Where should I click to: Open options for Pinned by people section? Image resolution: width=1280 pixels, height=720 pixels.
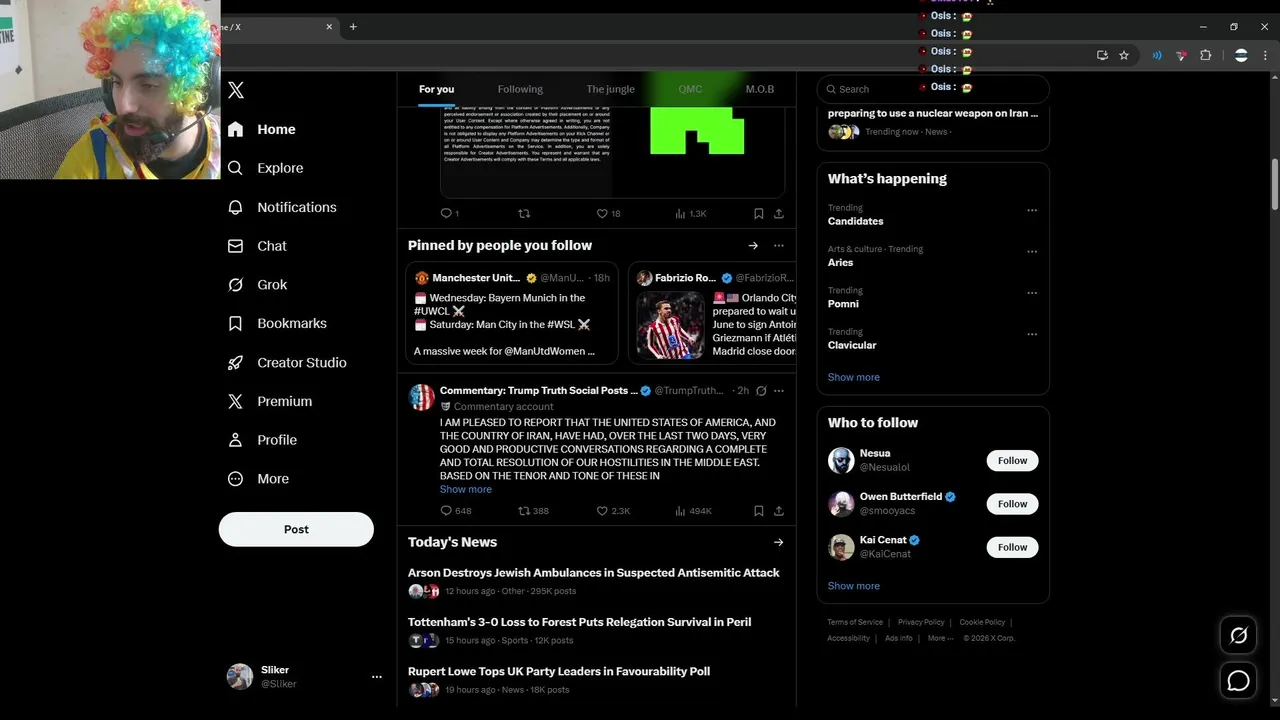(778, 245)
